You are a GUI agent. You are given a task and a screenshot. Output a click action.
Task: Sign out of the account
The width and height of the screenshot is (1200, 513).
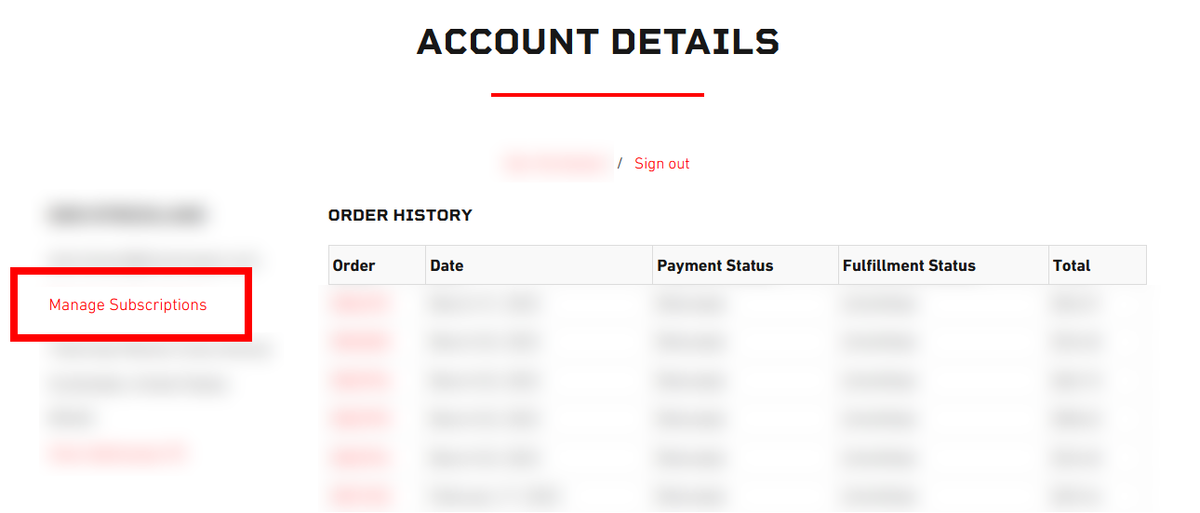pyautogui.click(x=662, y=163)
